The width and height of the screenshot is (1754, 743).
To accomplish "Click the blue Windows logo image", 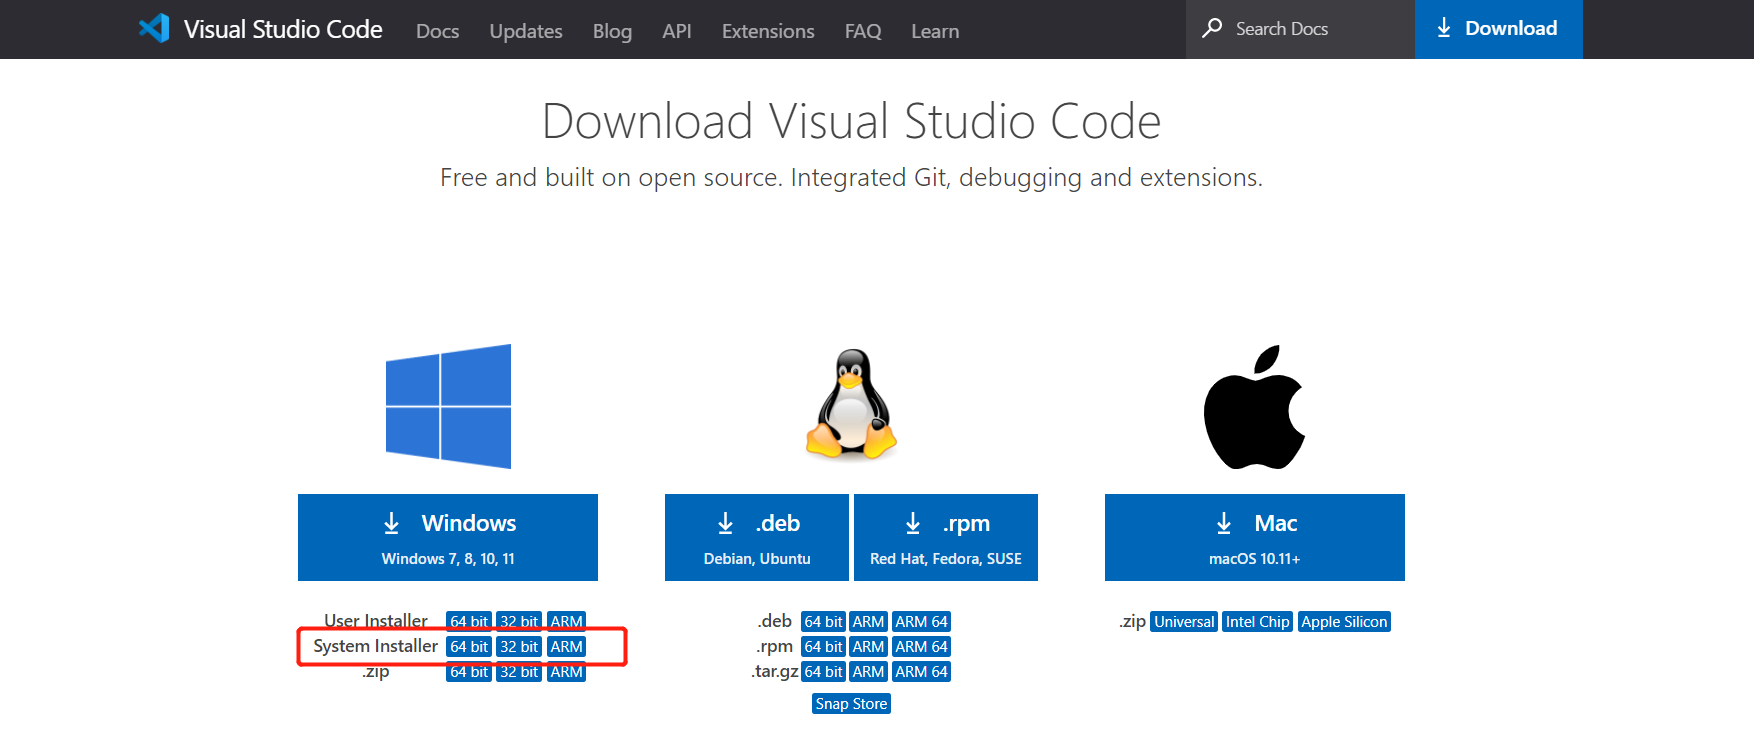I will coord(448,406).
